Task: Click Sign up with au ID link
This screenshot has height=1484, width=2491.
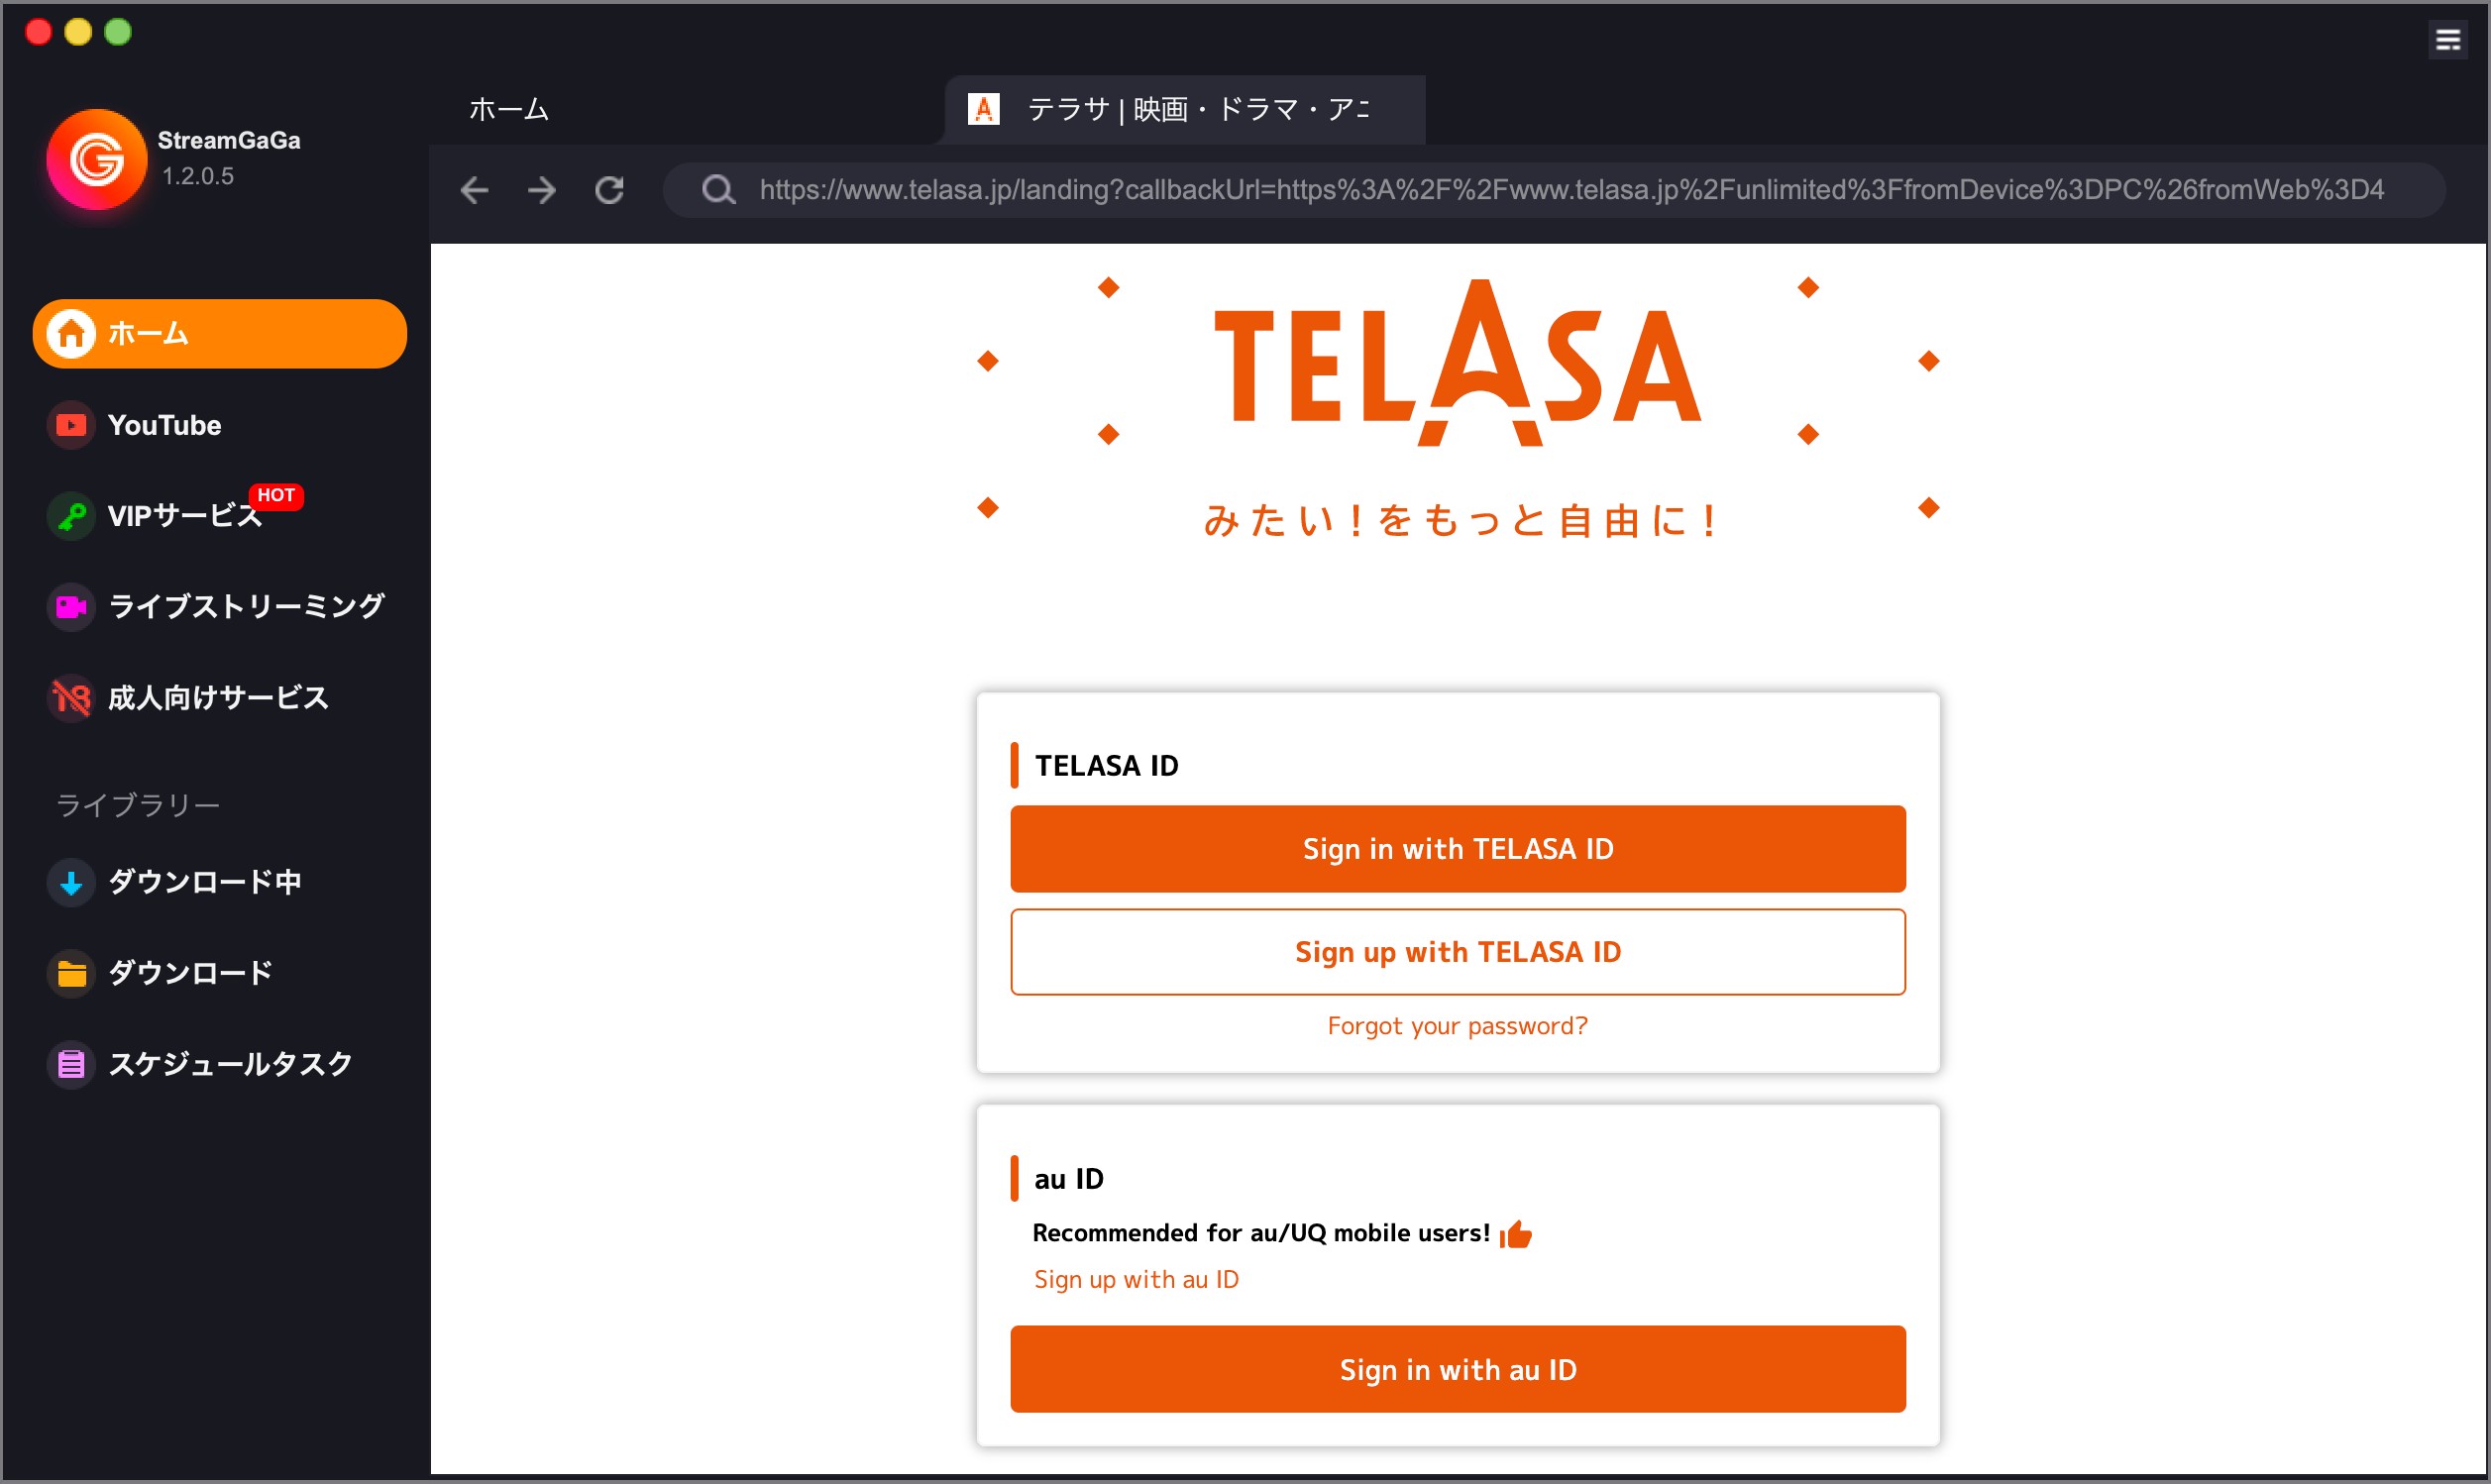Action: coord(1135,1278)
